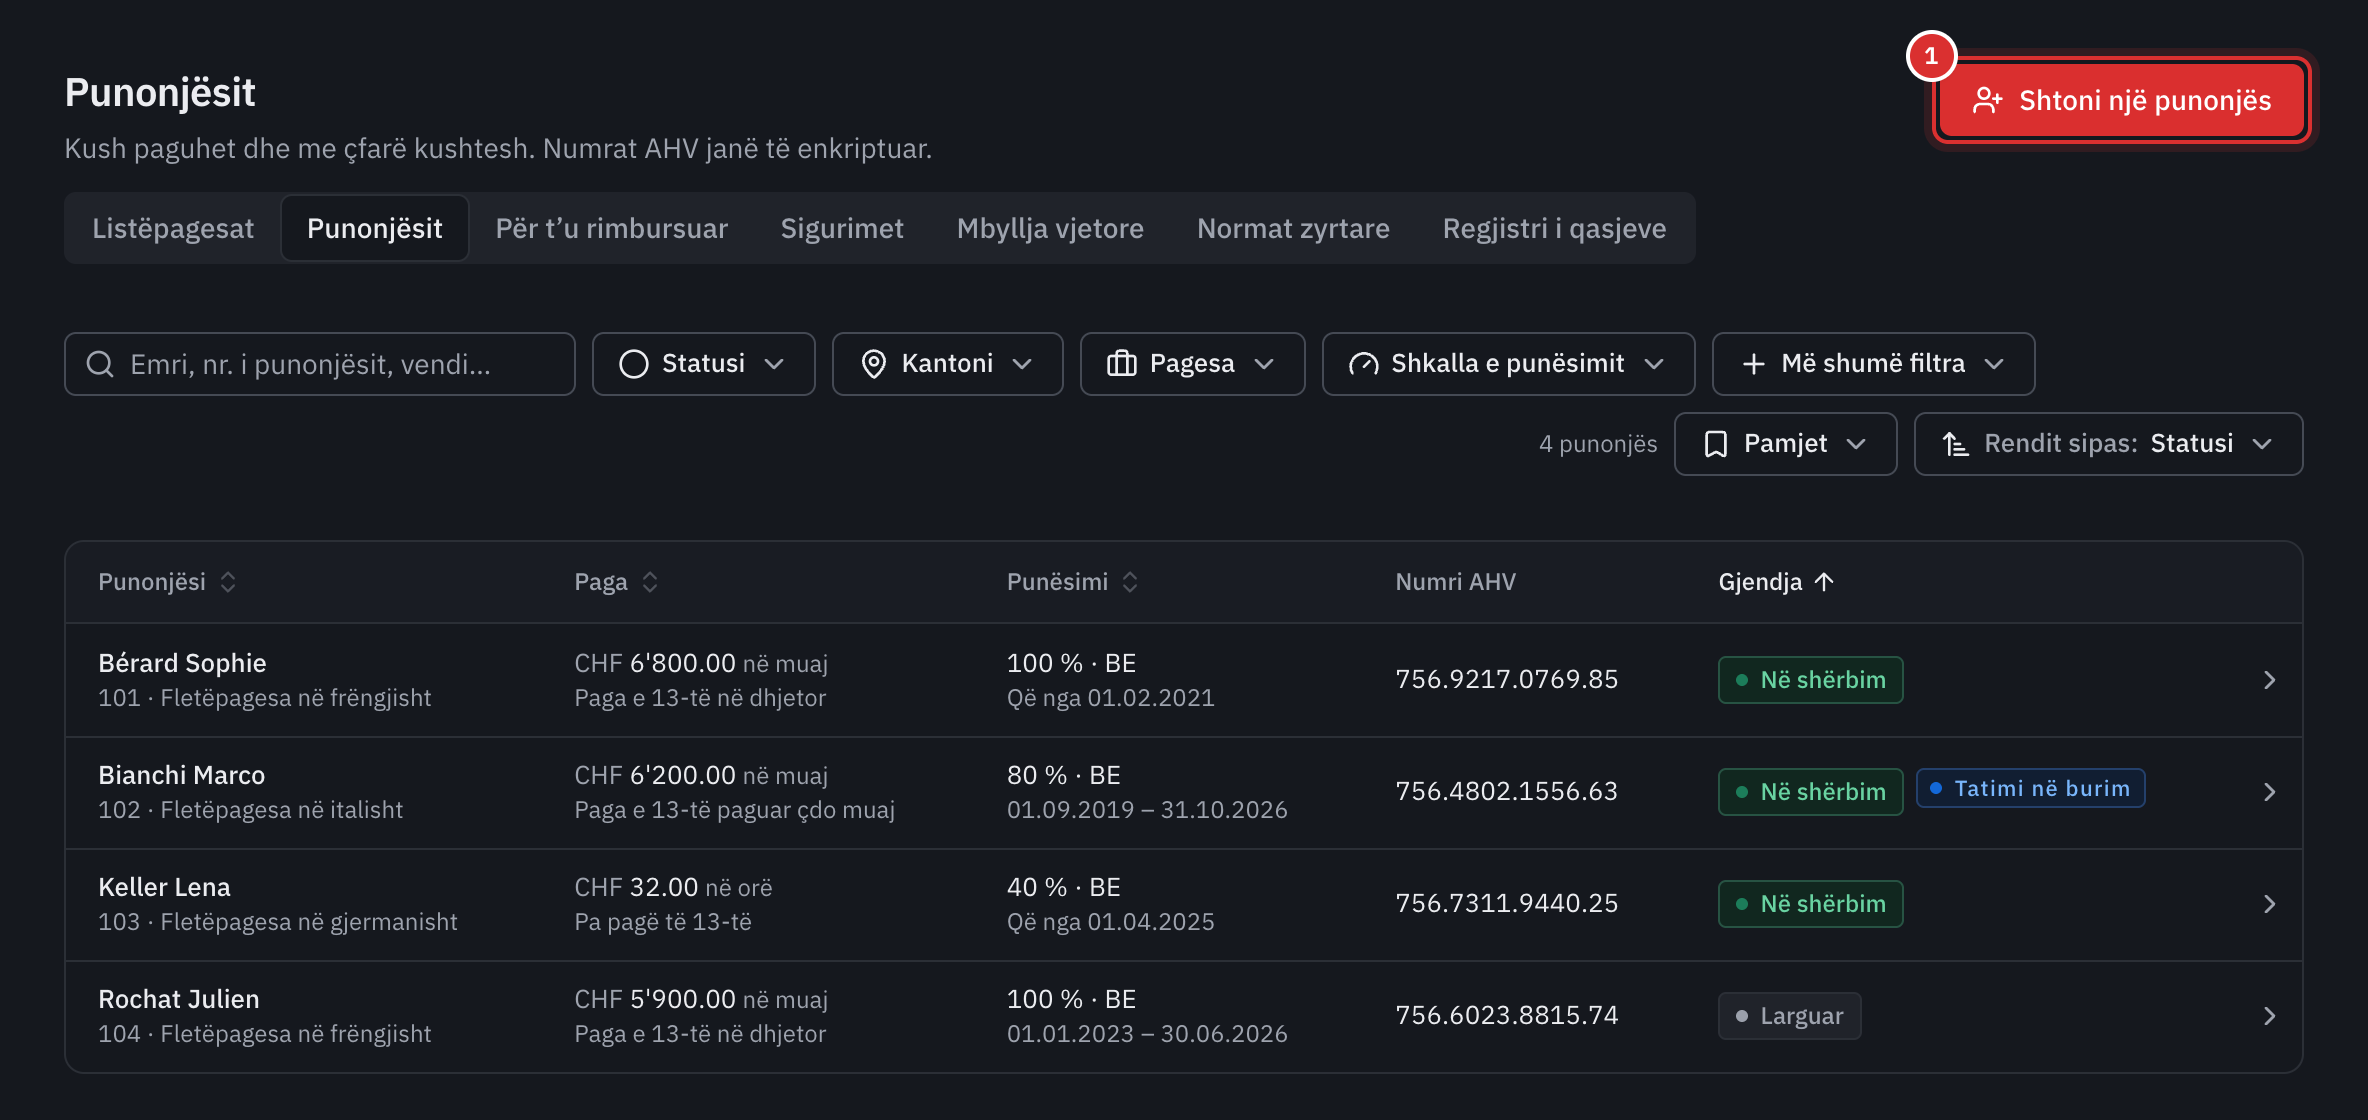This screenshot has width=2368, height=1120.
Task: Switch to the Normat zyrtare tab
Action: tap(1293, 228)
